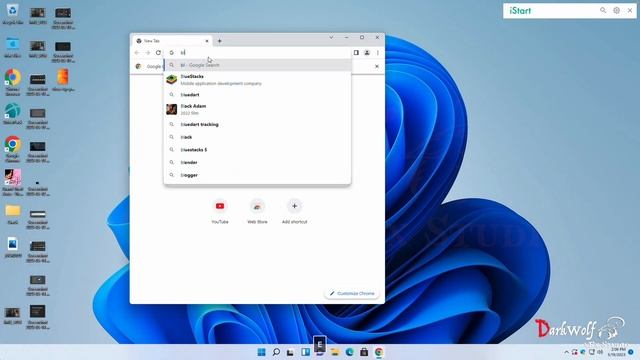Viewport: 640px width, 360px height.
Task: Launch Microsoft Edge from the taskbar
Action: [x=349, y=352]
